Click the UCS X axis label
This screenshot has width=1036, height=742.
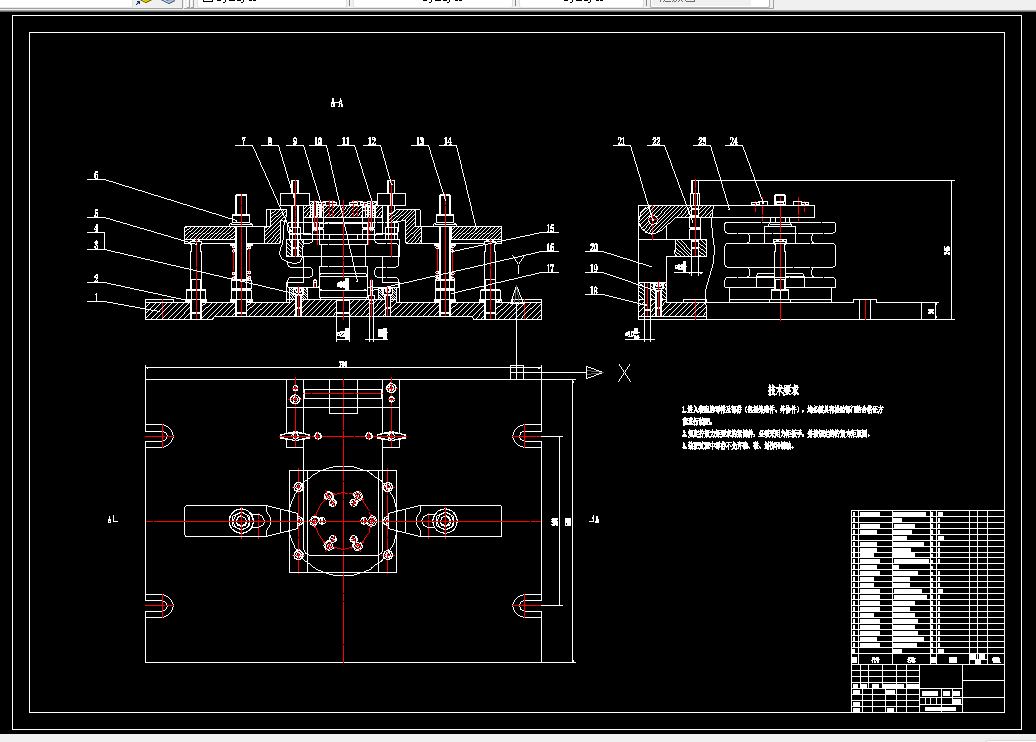point(624,373)
